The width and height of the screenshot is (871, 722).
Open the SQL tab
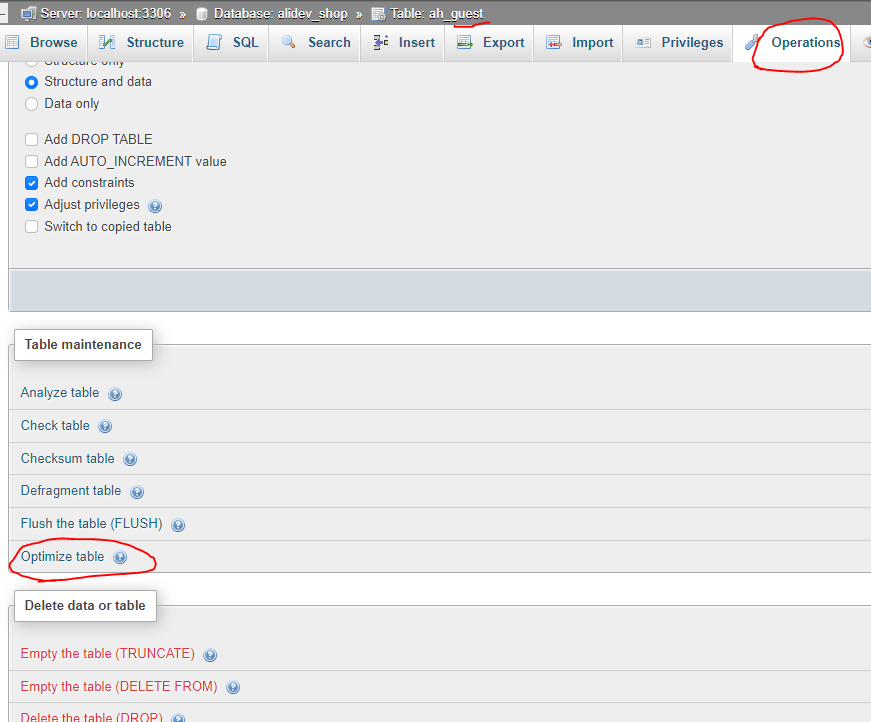pos(231,43)
